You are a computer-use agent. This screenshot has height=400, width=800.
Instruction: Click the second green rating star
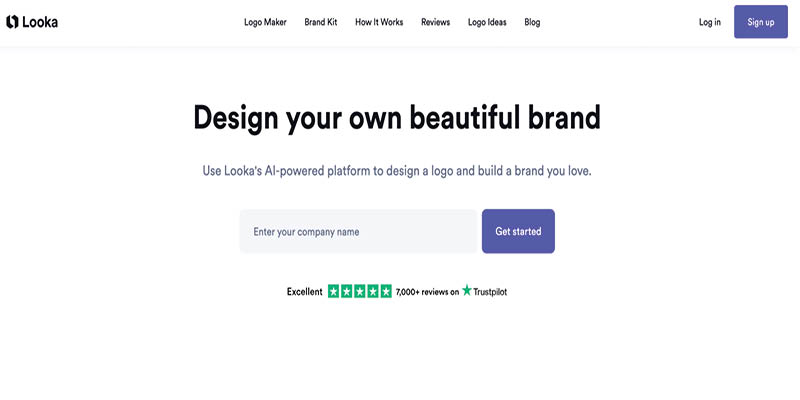pyautogui.click(x=347, y=291)
